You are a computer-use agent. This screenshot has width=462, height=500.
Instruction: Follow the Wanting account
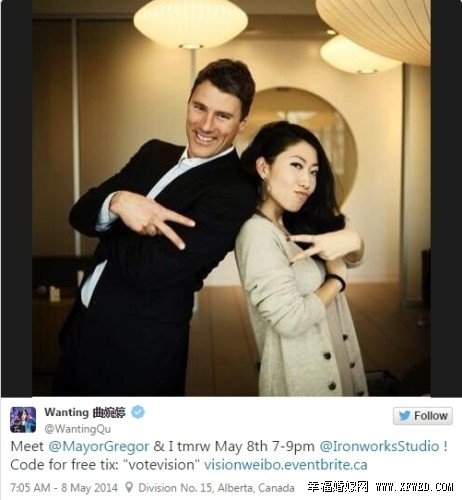click(x=423, y=416)
